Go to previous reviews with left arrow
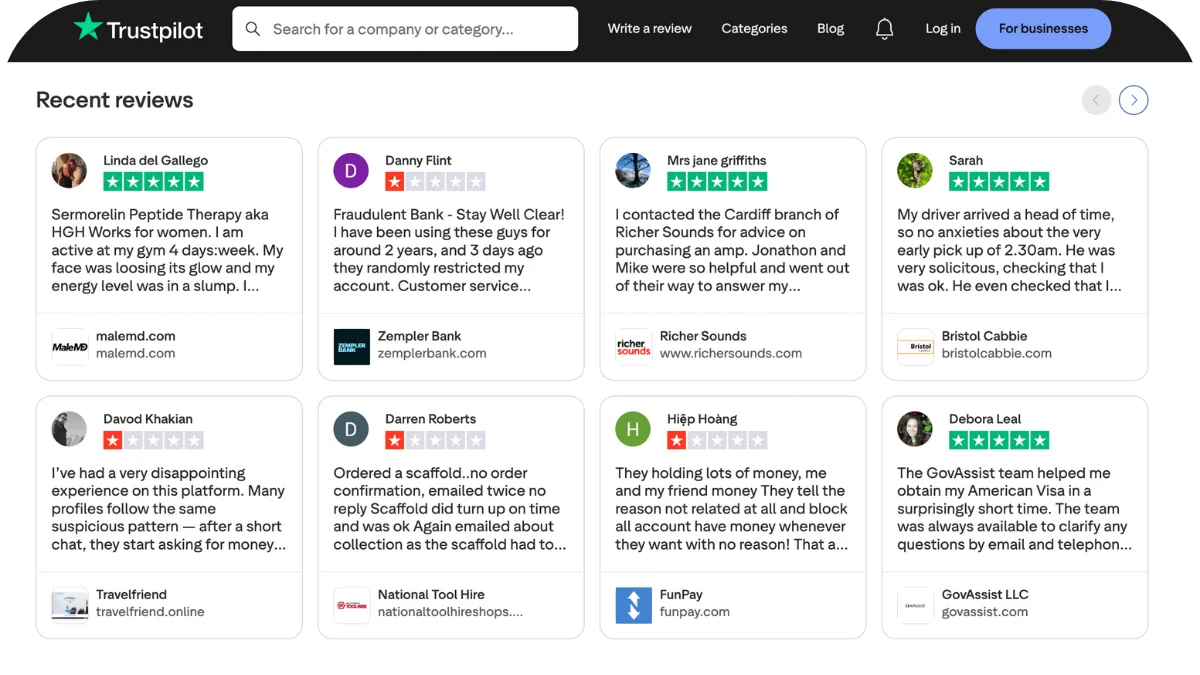This screenshot has height=675, width=1200. coord(1096,100)
